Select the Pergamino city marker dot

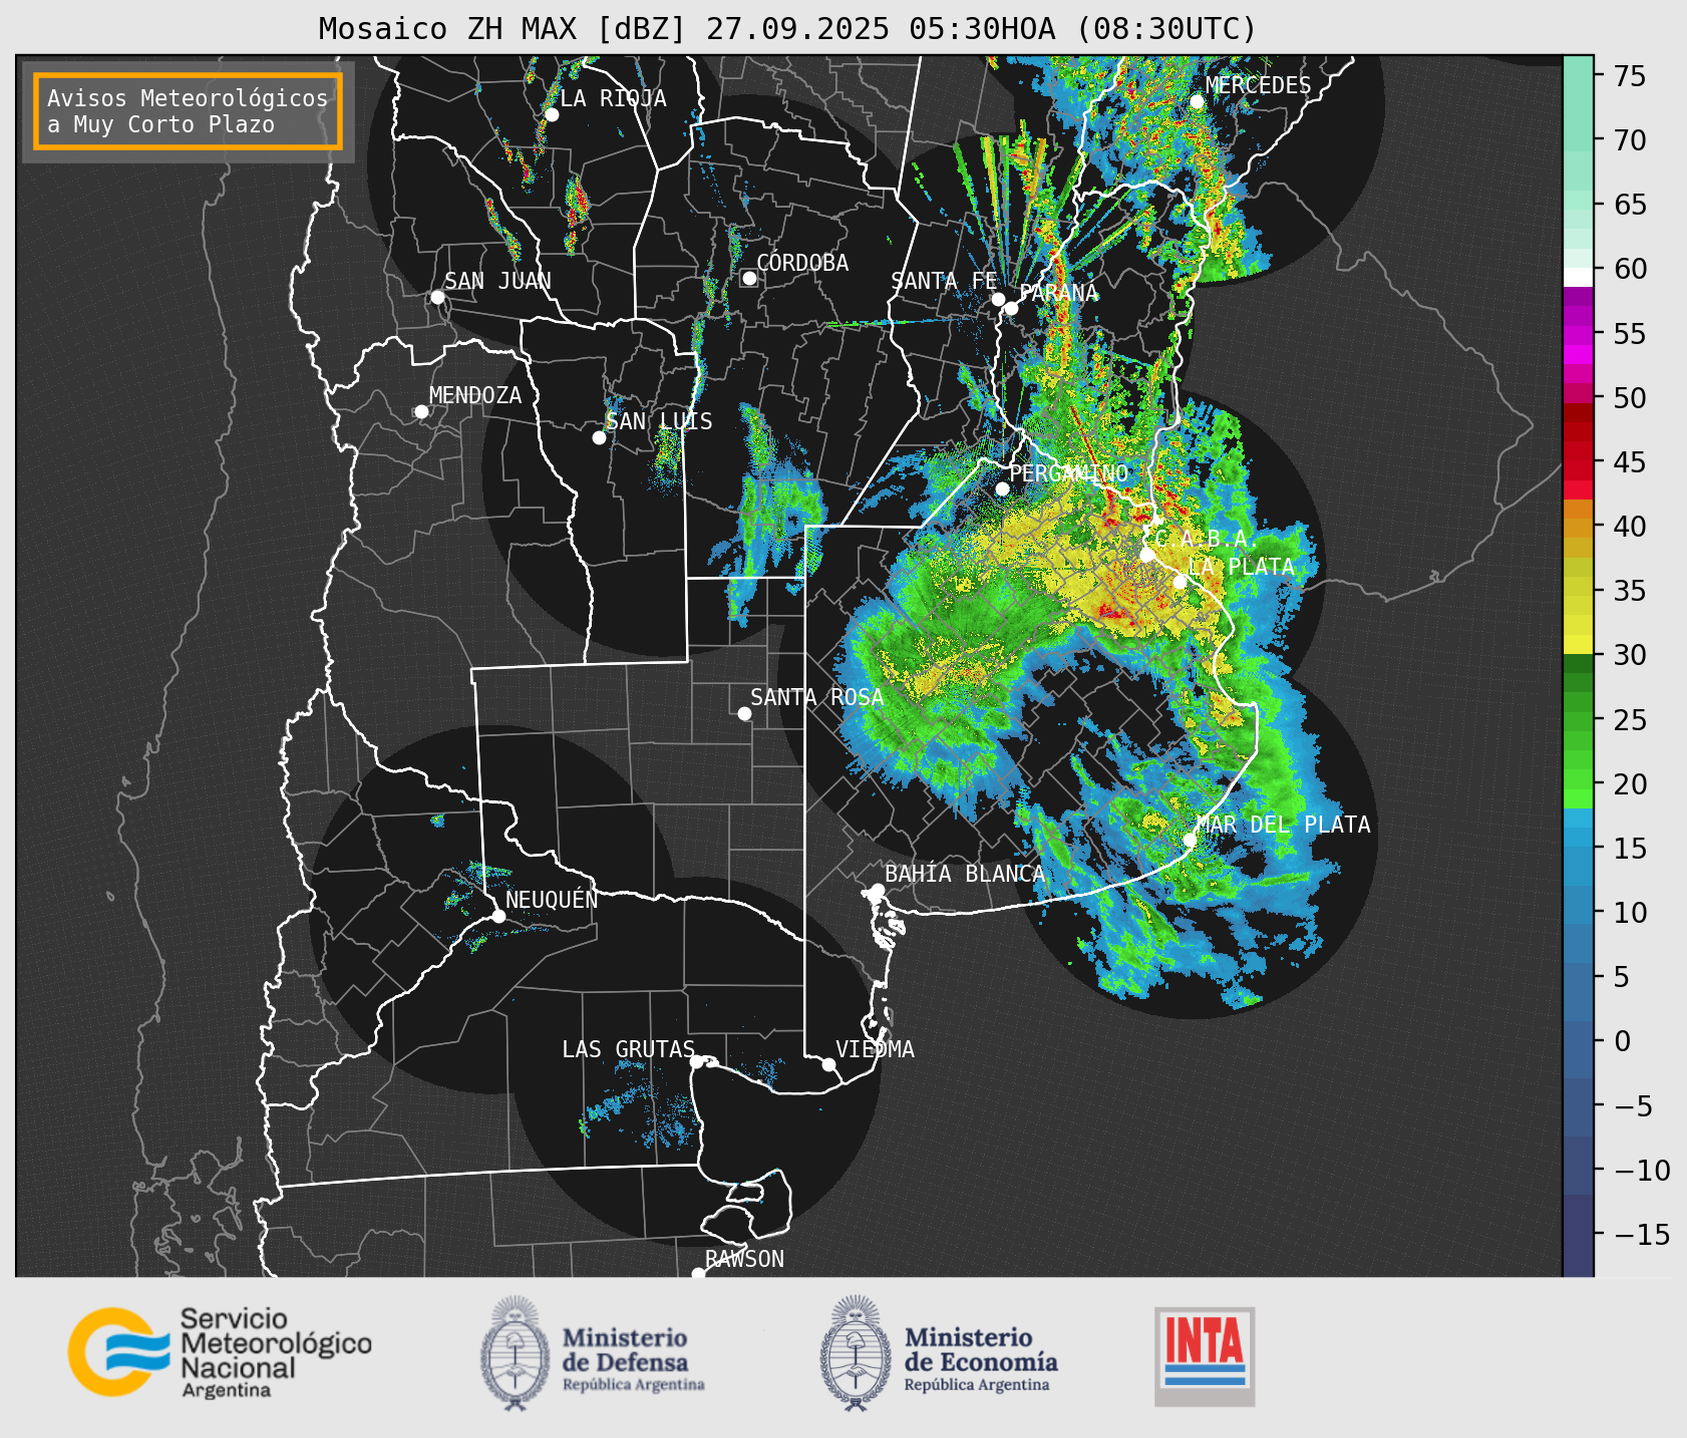point(1002,489)
